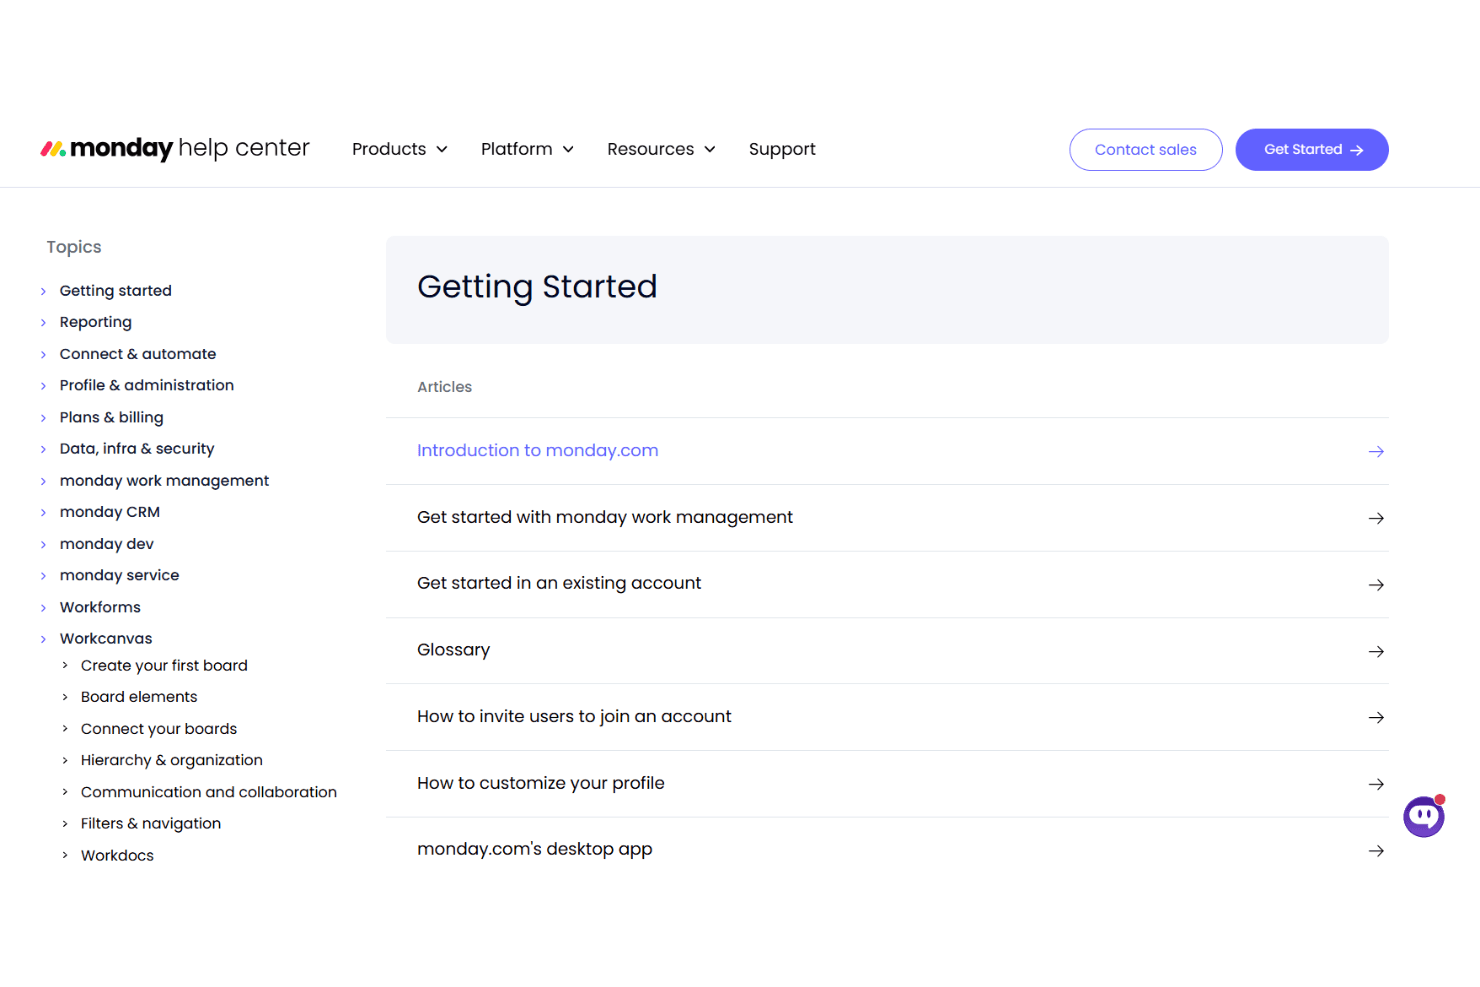
Task: Open How to customize your profile article
Action: click(541, 784)
